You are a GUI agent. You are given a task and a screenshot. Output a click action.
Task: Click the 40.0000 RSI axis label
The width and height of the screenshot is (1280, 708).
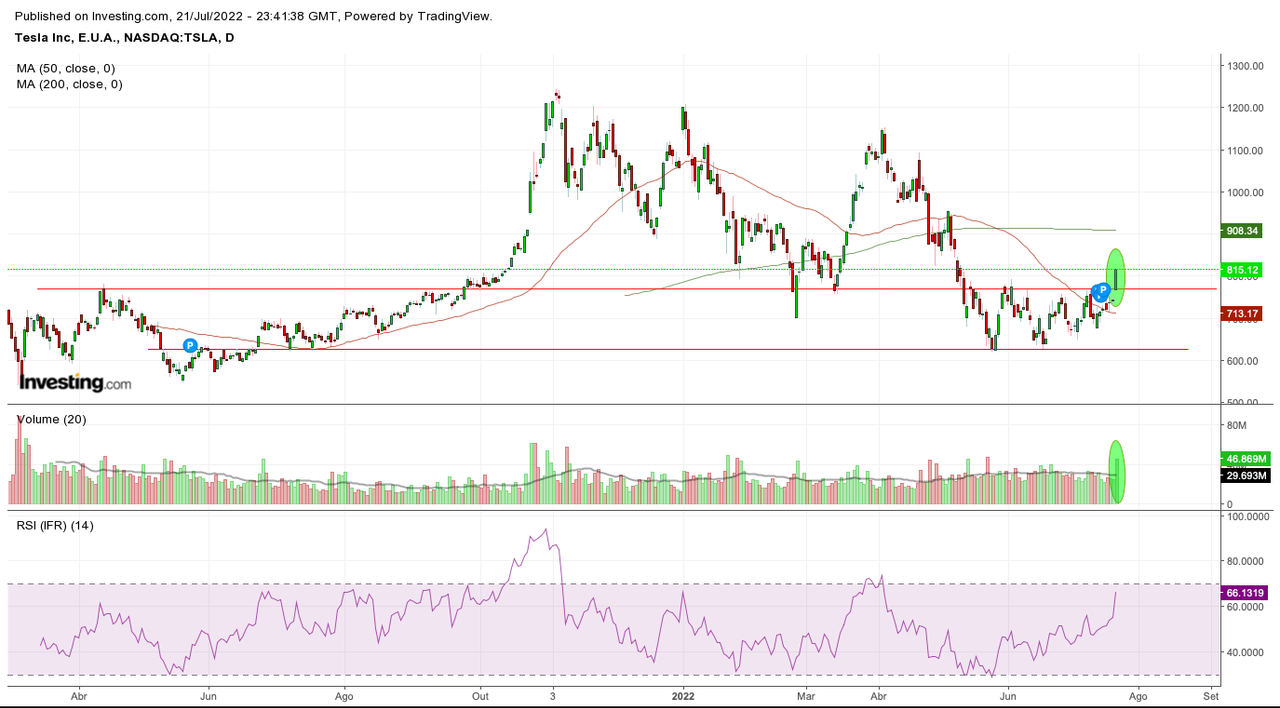point(1247,652)
